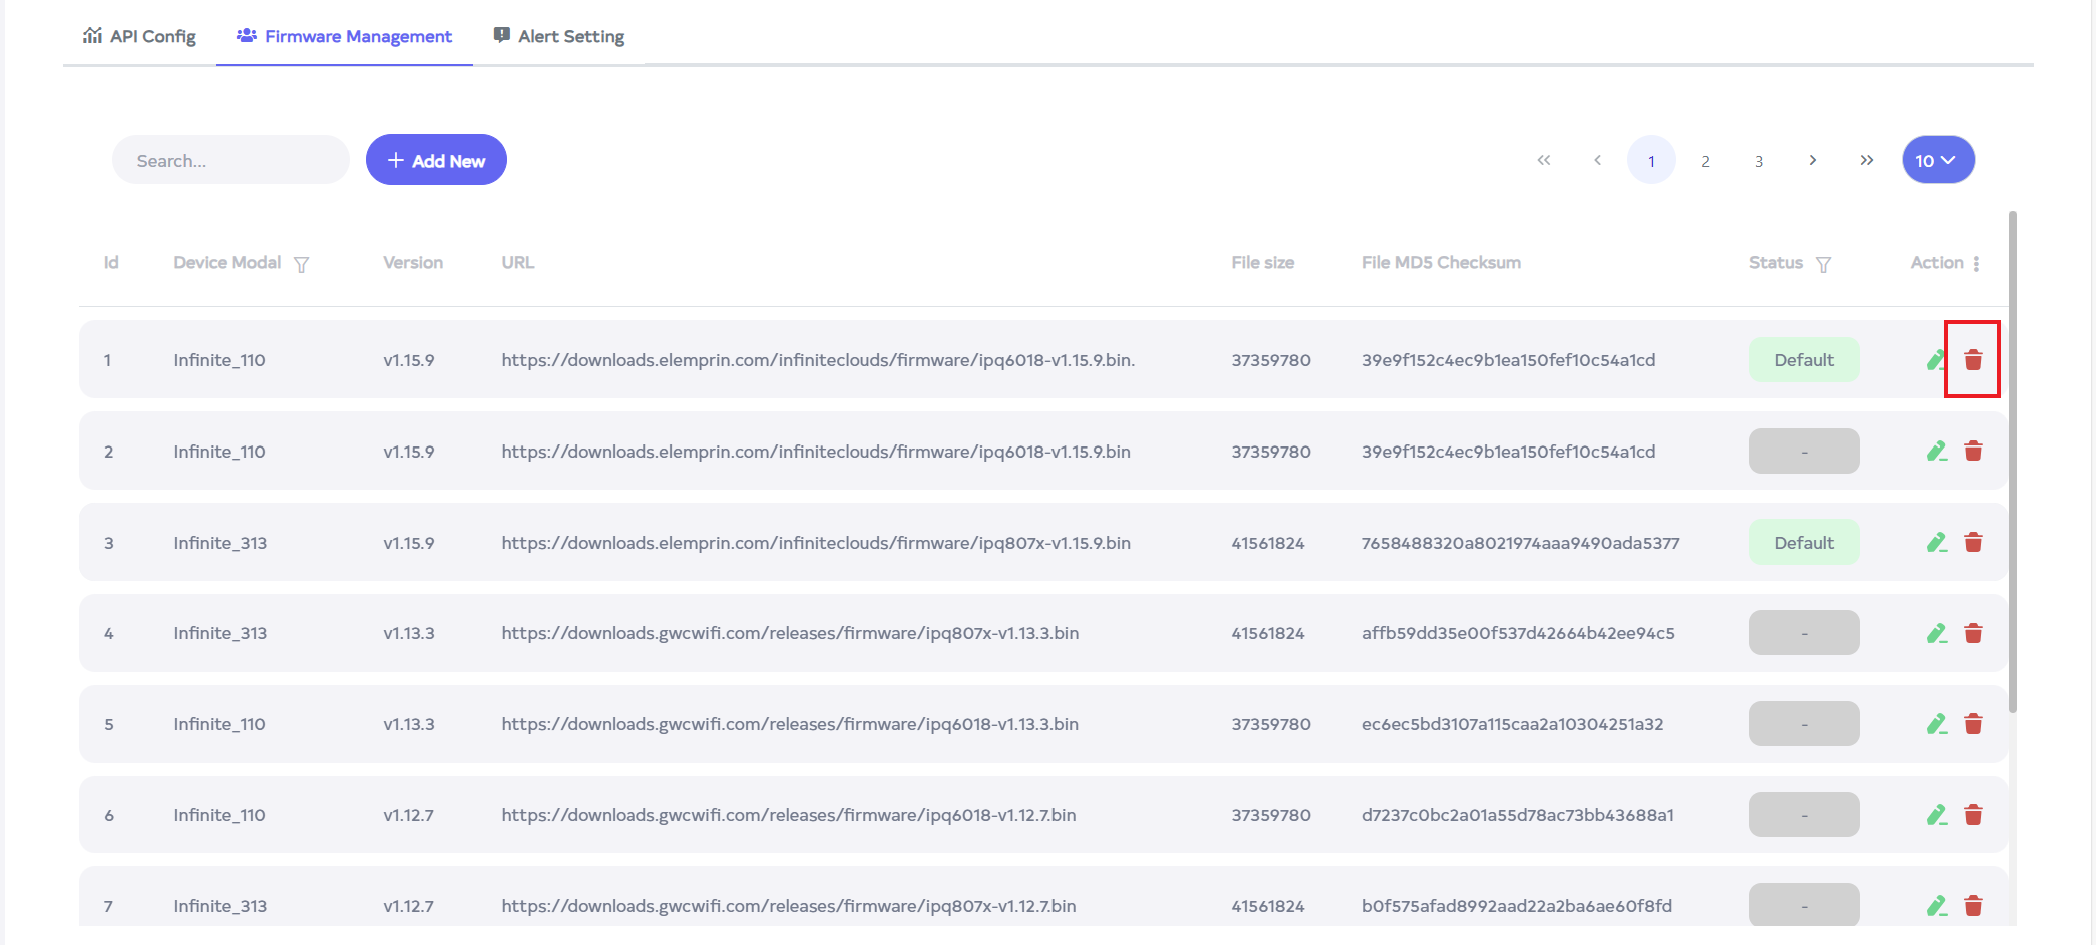Expand the page size dropdown showing 10
Screen dimensions: 2096x945
coord(1937,160)
